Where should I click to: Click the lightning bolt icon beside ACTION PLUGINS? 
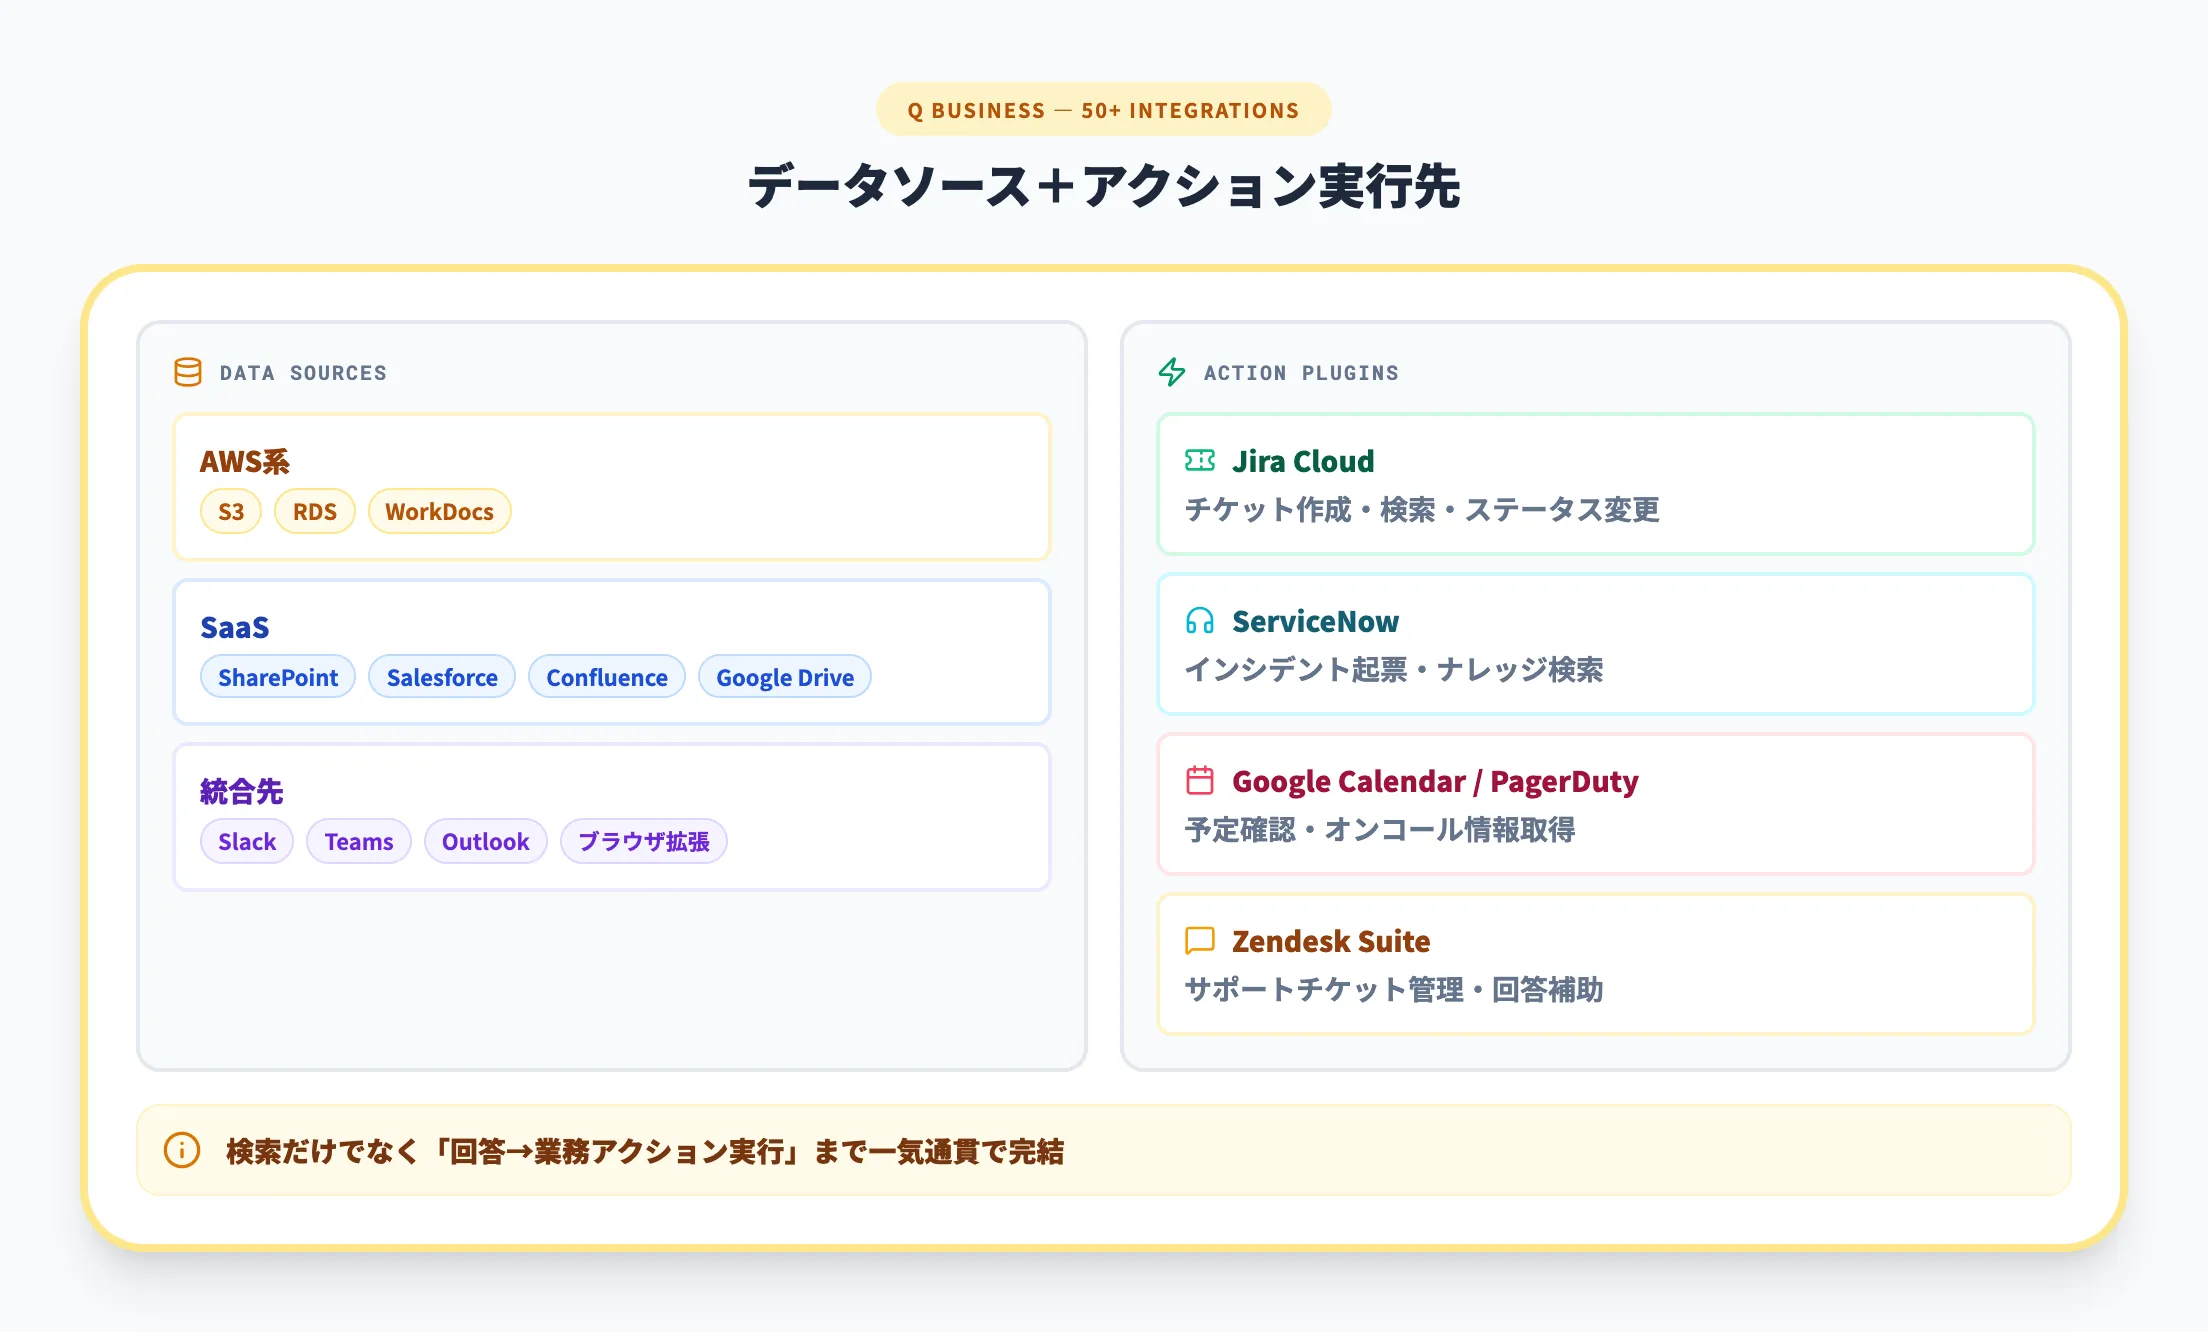tap(1172, 372)
